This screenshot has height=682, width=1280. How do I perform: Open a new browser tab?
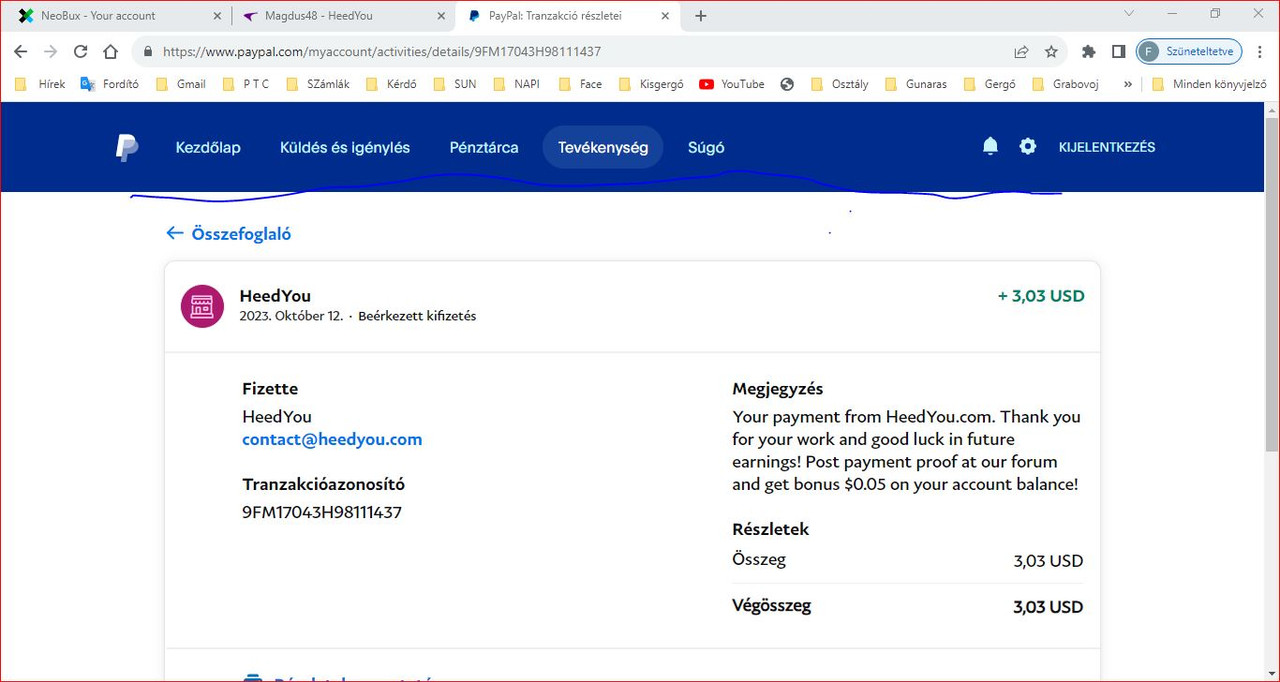click(701, 15)
